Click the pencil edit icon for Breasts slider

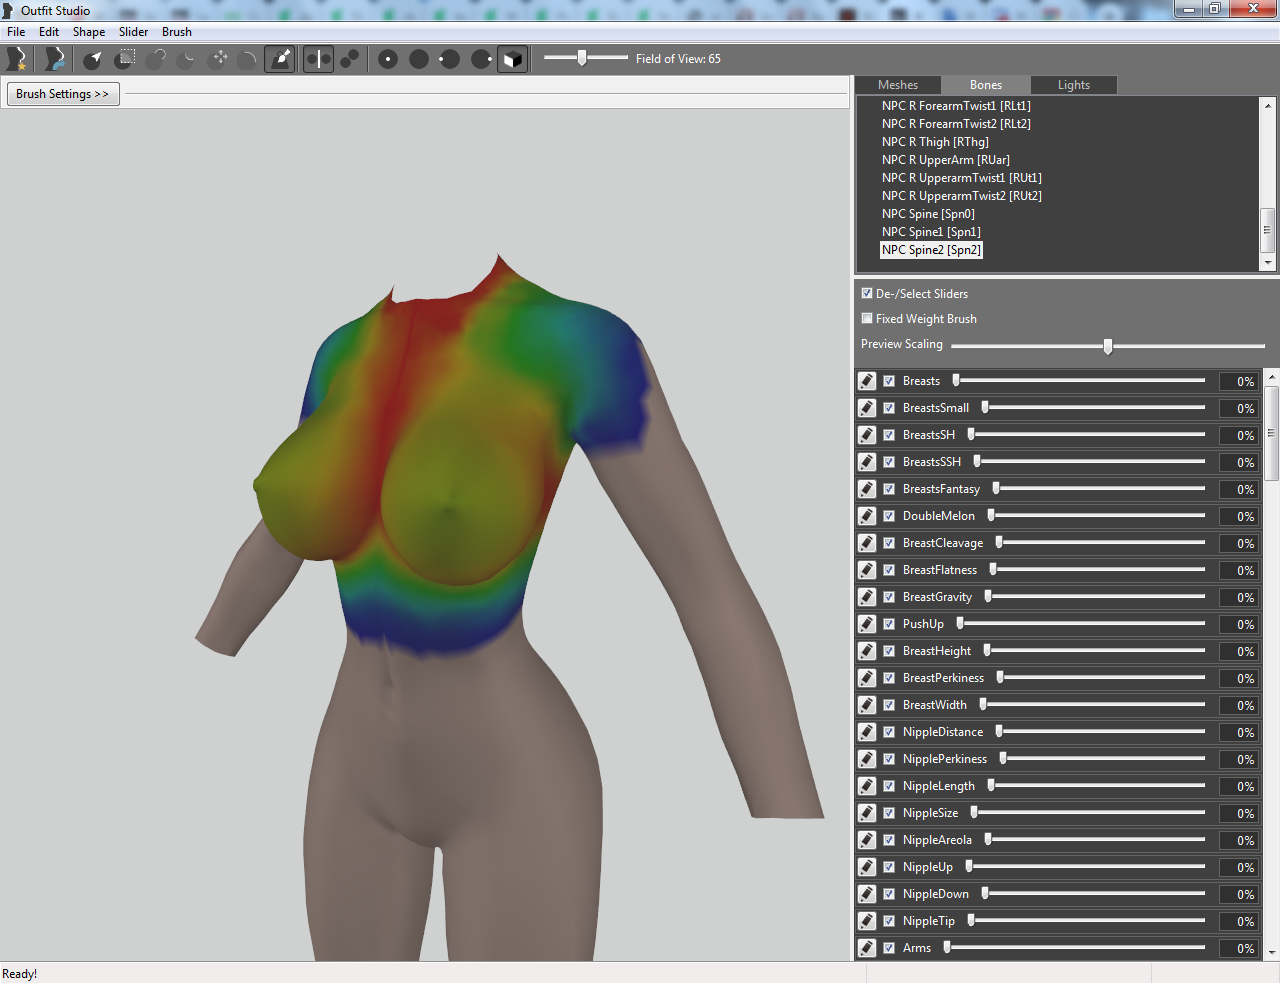click(x=867, y=381)
